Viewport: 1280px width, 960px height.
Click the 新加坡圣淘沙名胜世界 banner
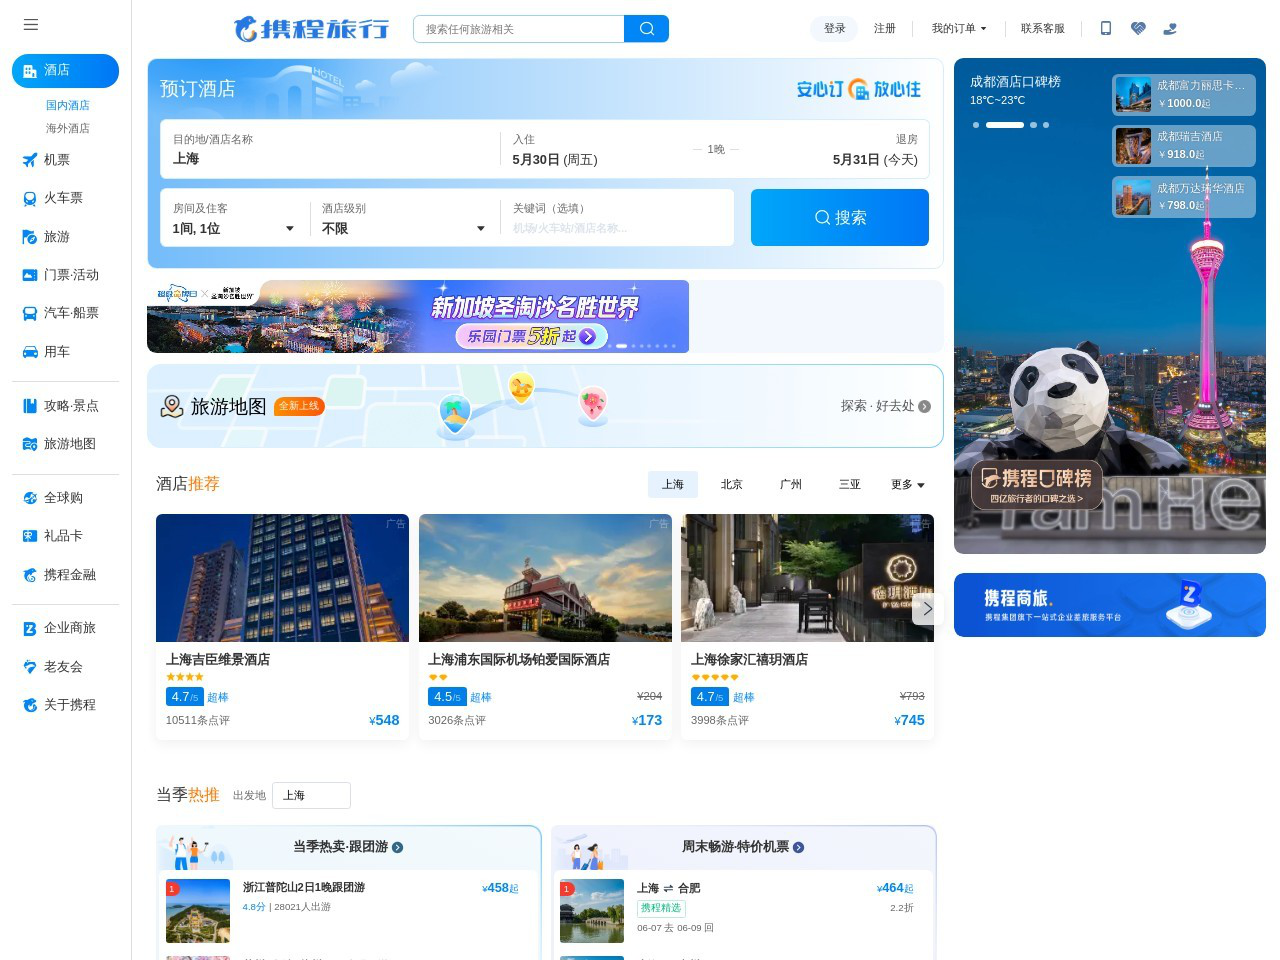coord(418,316)
